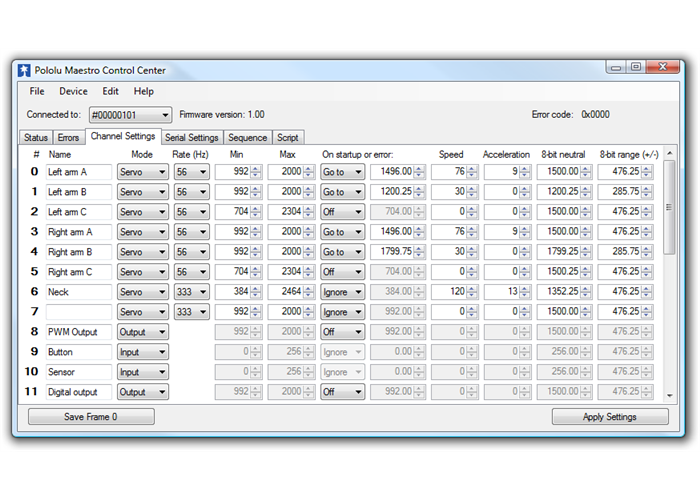Open the Device menu
Viewport: 700px width, 500px height.
73,91
